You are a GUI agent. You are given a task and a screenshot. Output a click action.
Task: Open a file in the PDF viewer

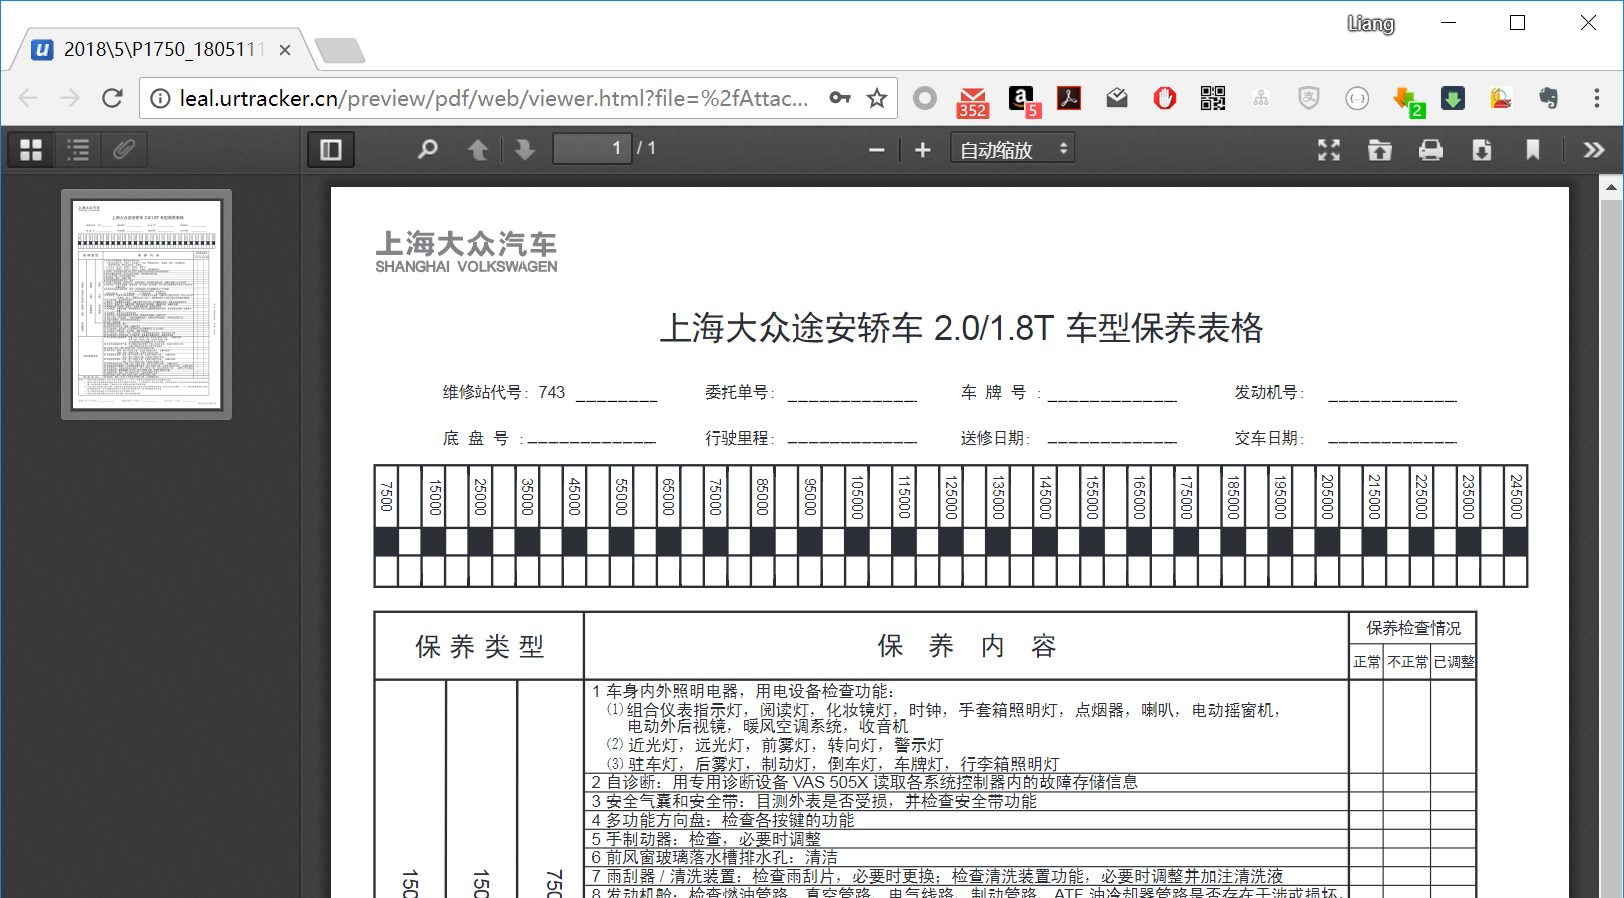coord(1380,150)
